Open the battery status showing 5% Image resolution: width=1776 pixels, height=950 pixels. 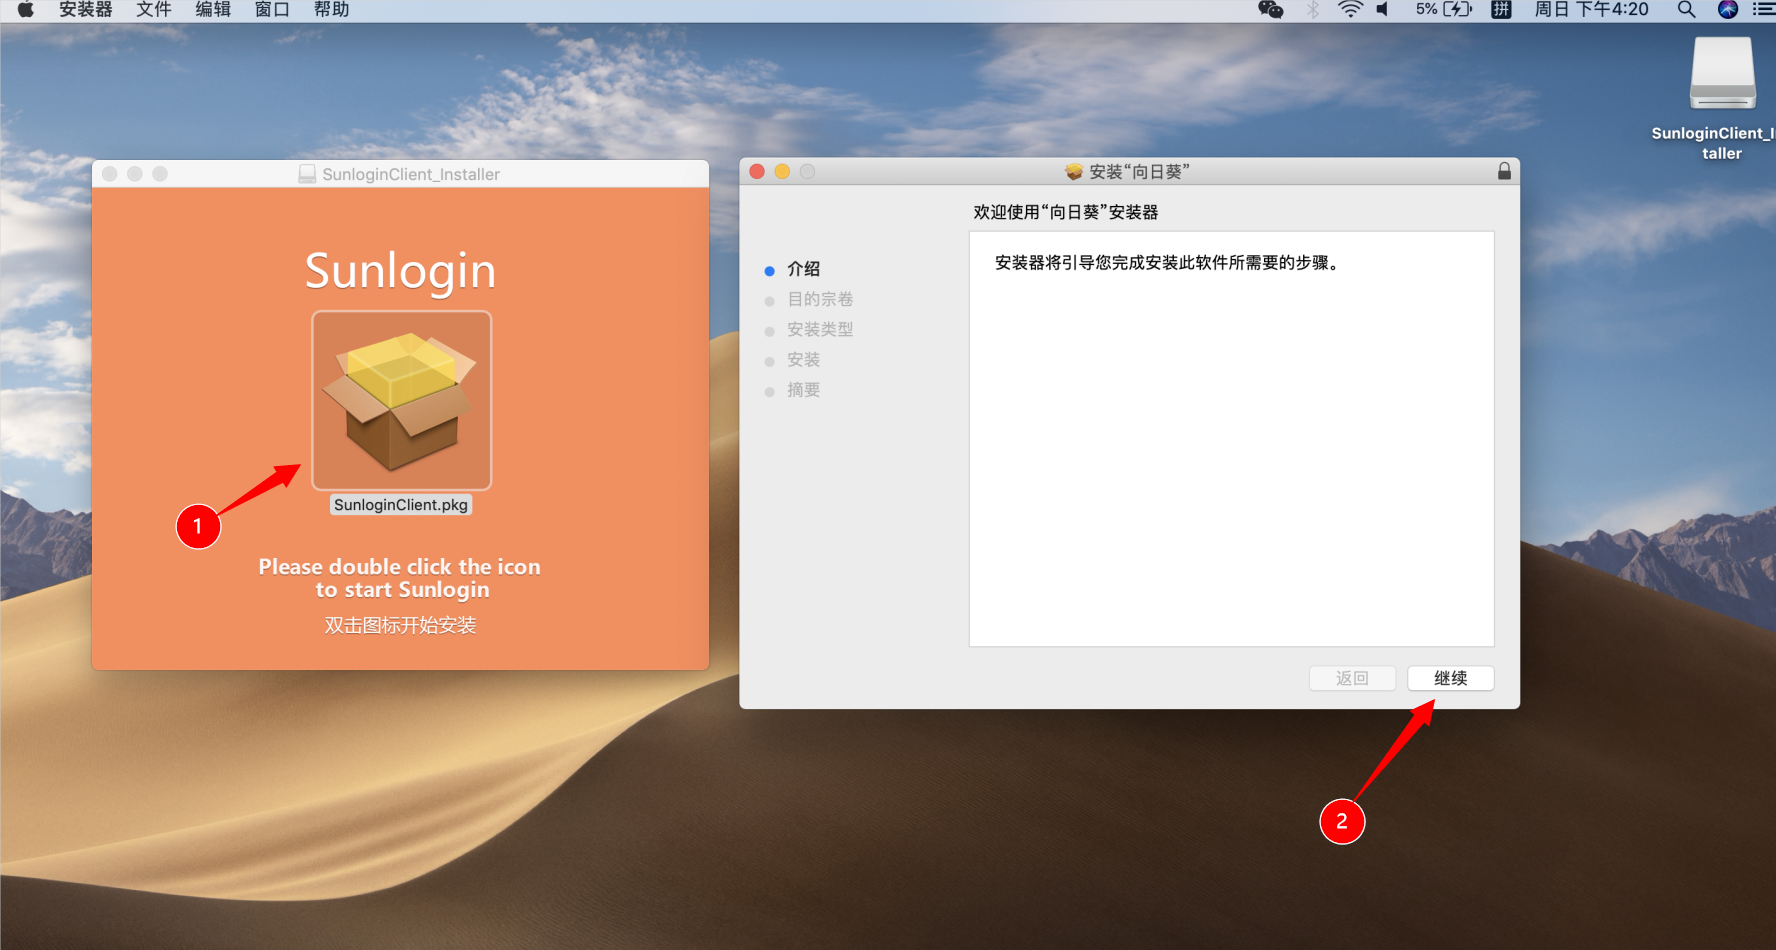(1444, 9)
